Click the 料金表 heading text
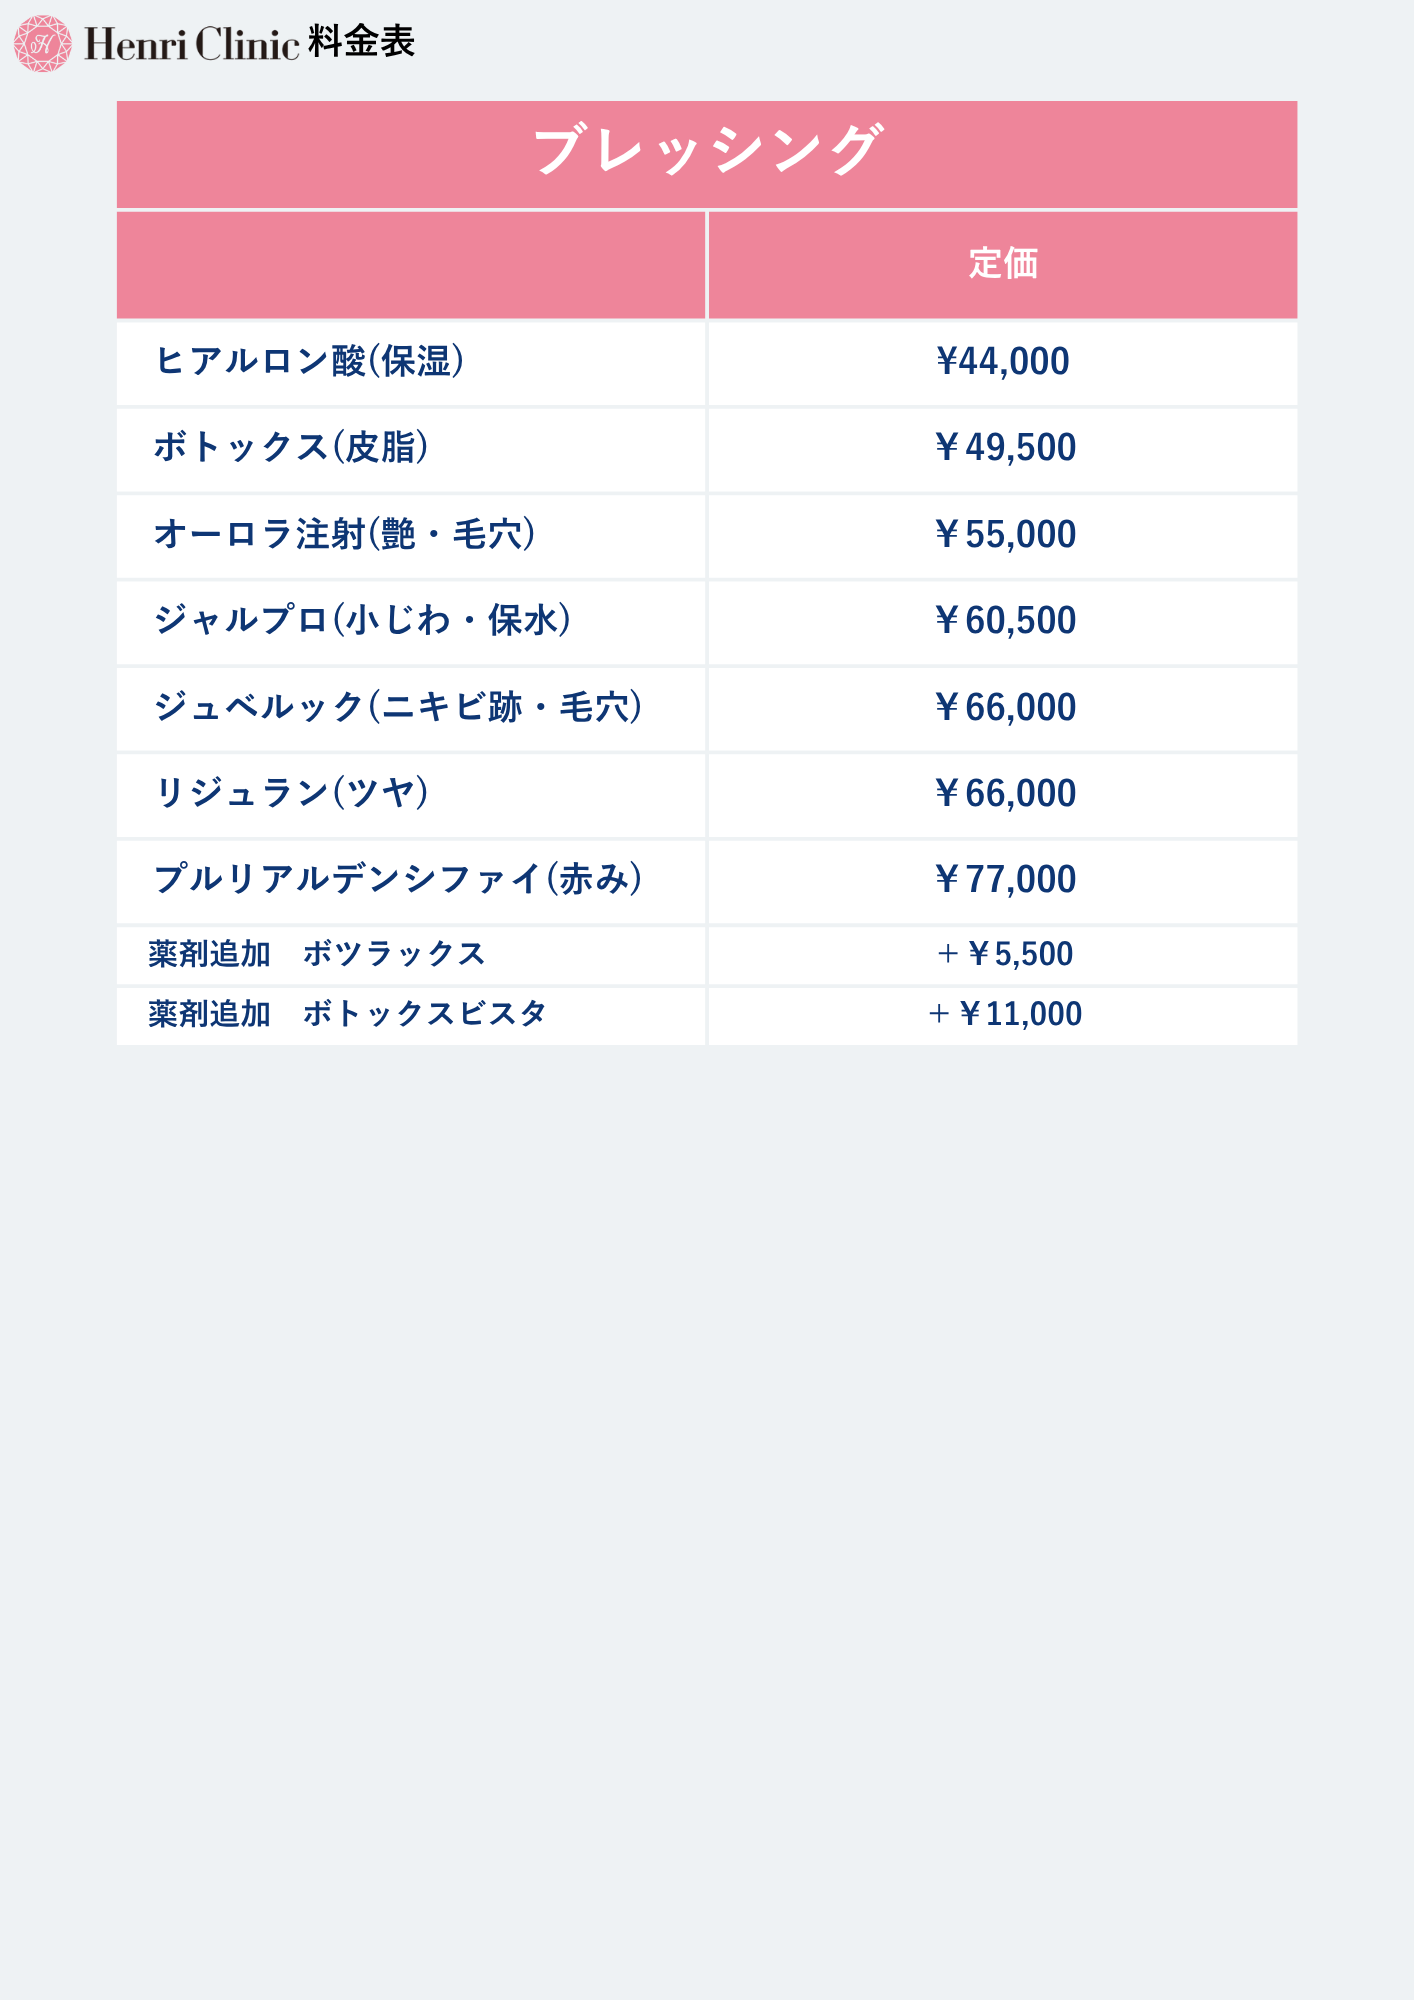 coord(361,42)
